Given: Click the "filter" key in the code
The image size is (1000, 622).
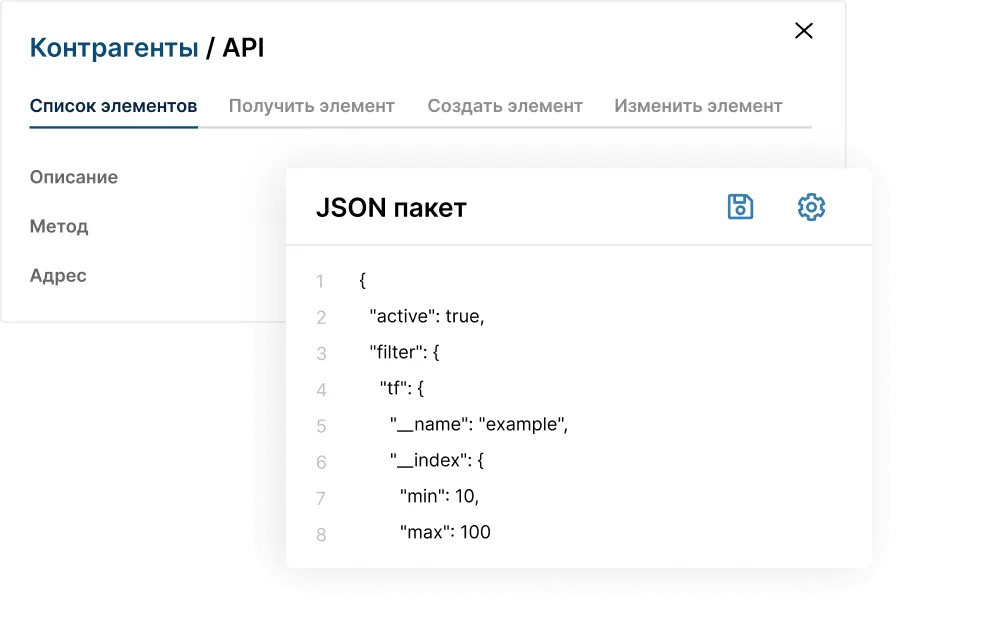Looking at the screenshot, I should [398, 352].
